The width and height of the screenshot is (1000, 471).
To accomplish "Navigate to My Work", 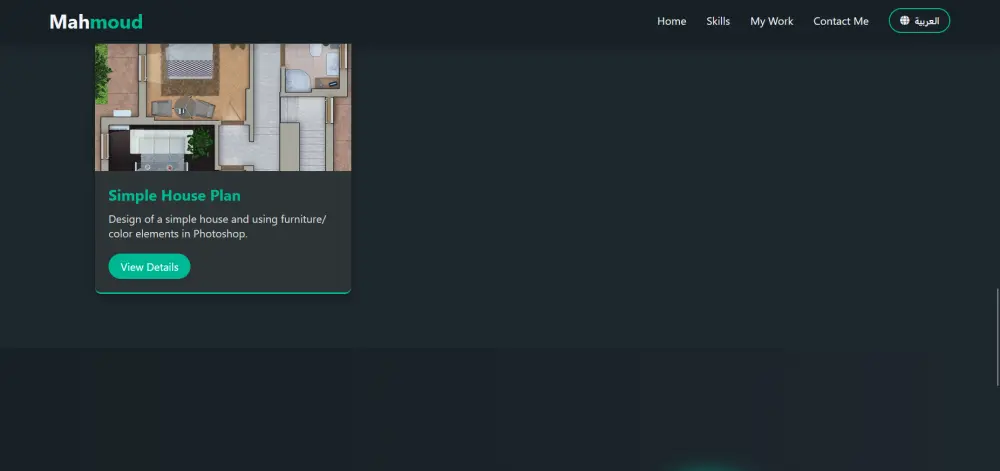I will (772, 21).
